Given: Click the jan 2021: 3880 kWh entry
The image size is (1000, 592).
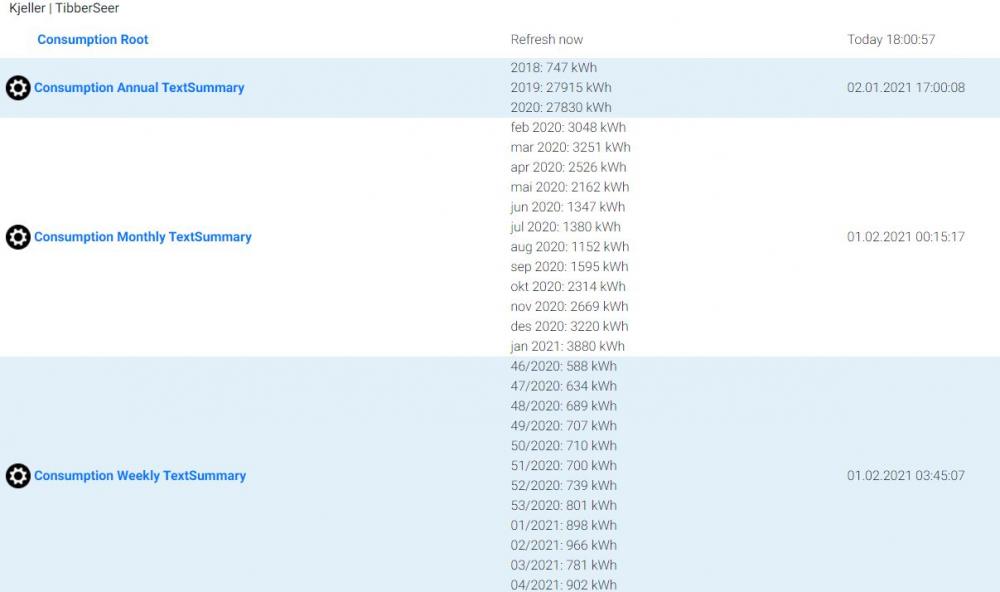Looking at the screenshot, I should pyautogui.click(x=567, y=346).
